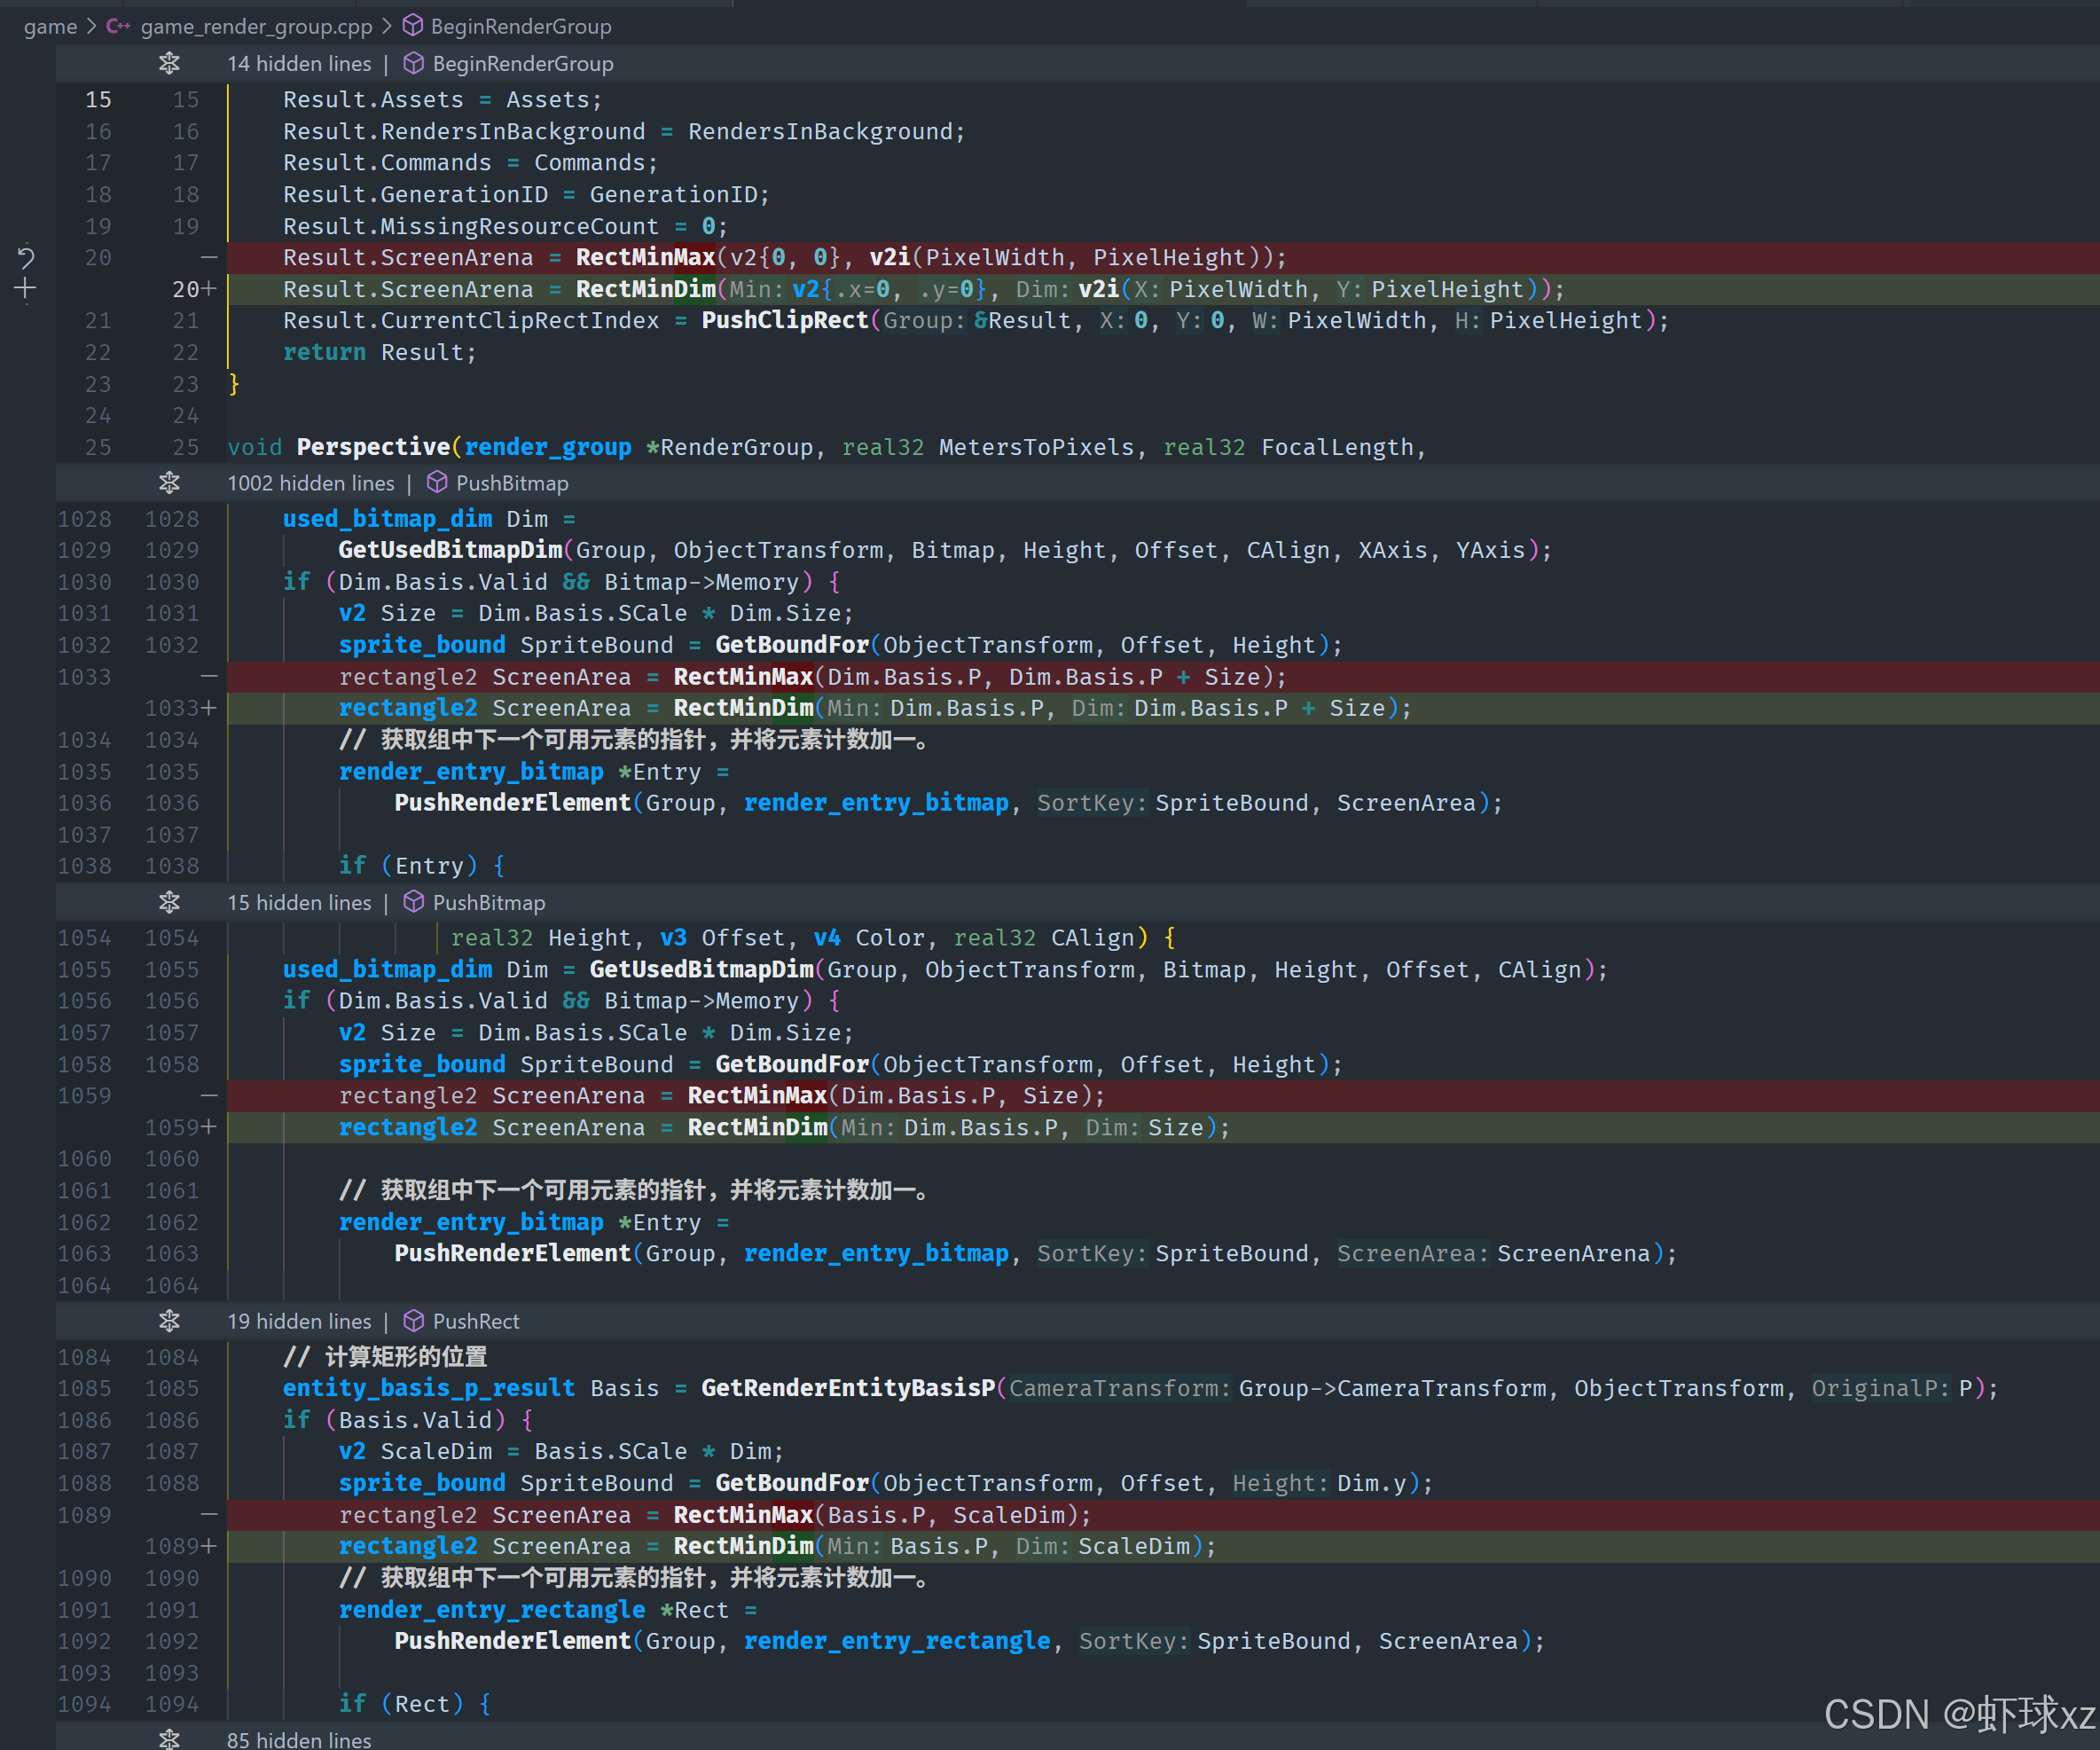Click the unfold icon beside 14 hidden lines
This screenshot has width=2100, height=1750.
169,64
